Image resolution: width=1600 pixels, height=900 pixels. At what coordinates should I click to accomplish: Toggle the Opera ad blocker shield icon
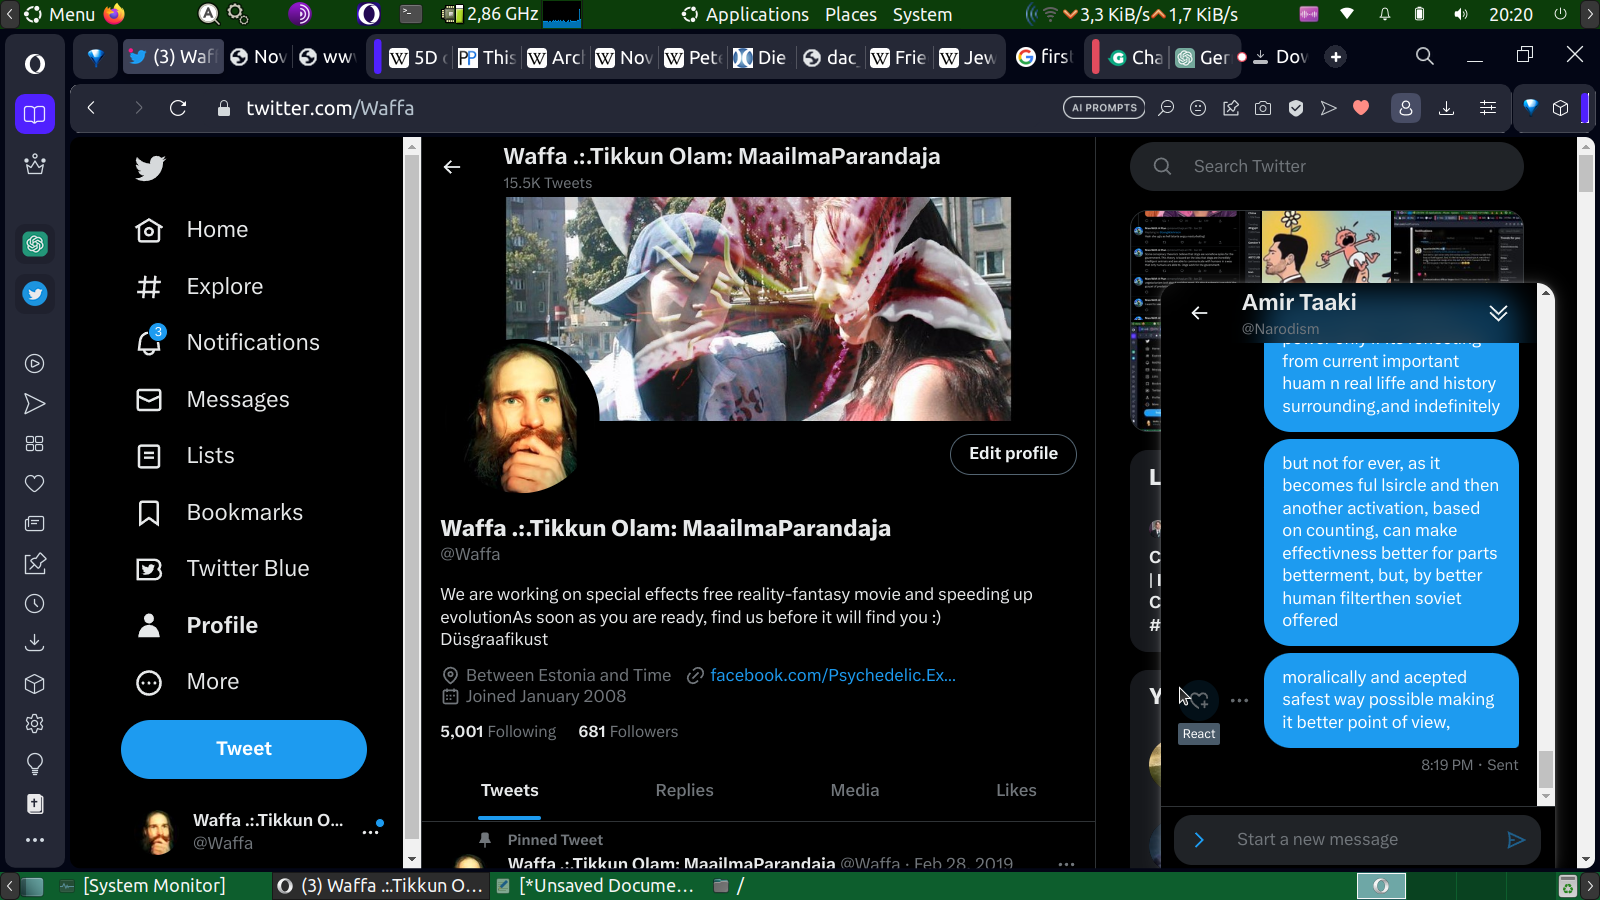(x=1296, y=108)
